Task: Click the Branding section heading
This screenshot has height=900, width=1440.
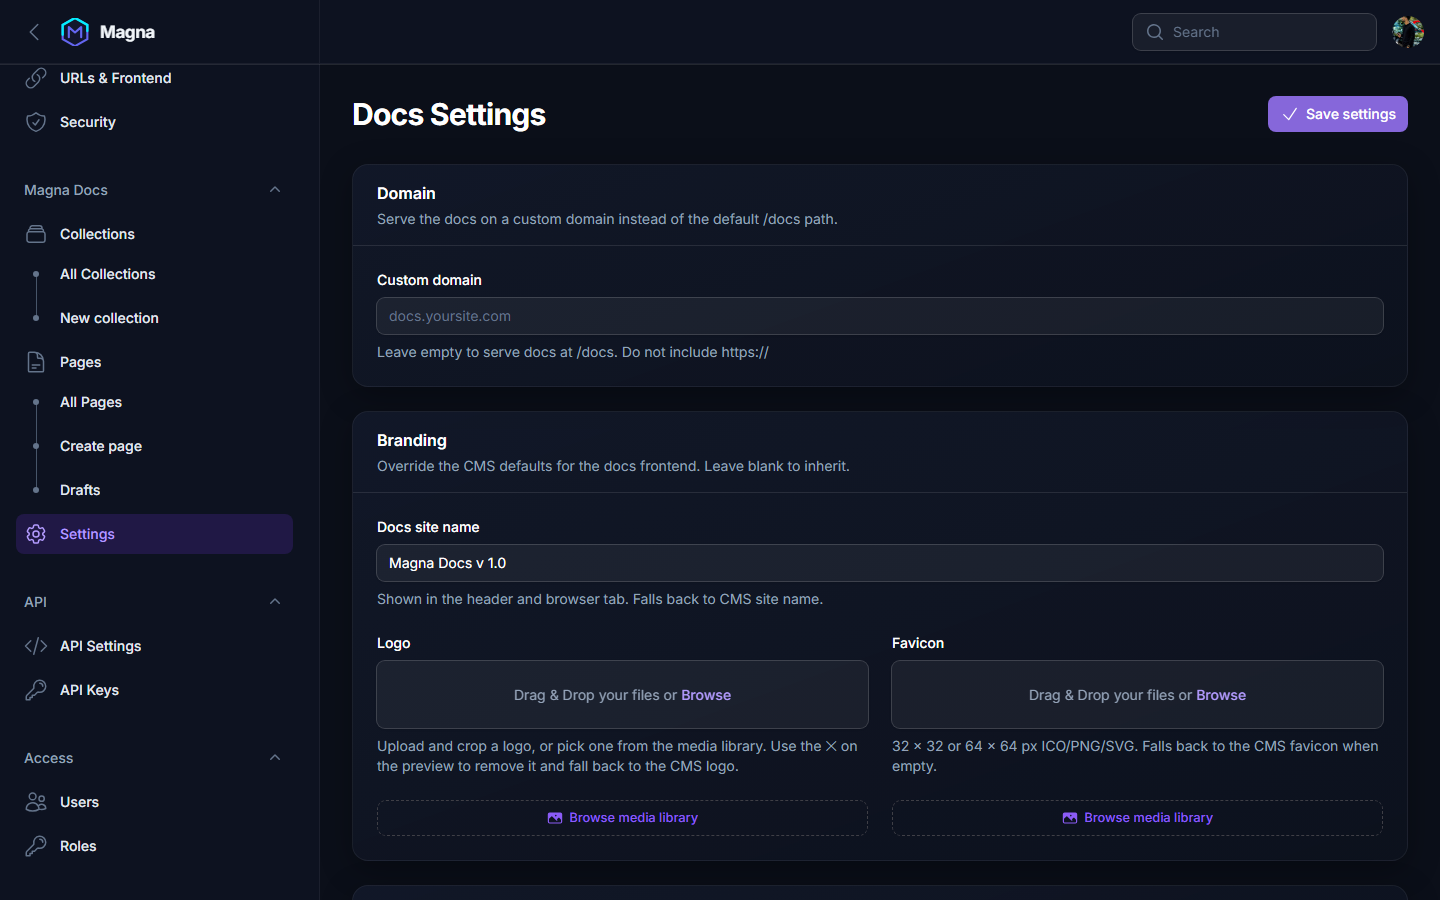Action: 412,440
